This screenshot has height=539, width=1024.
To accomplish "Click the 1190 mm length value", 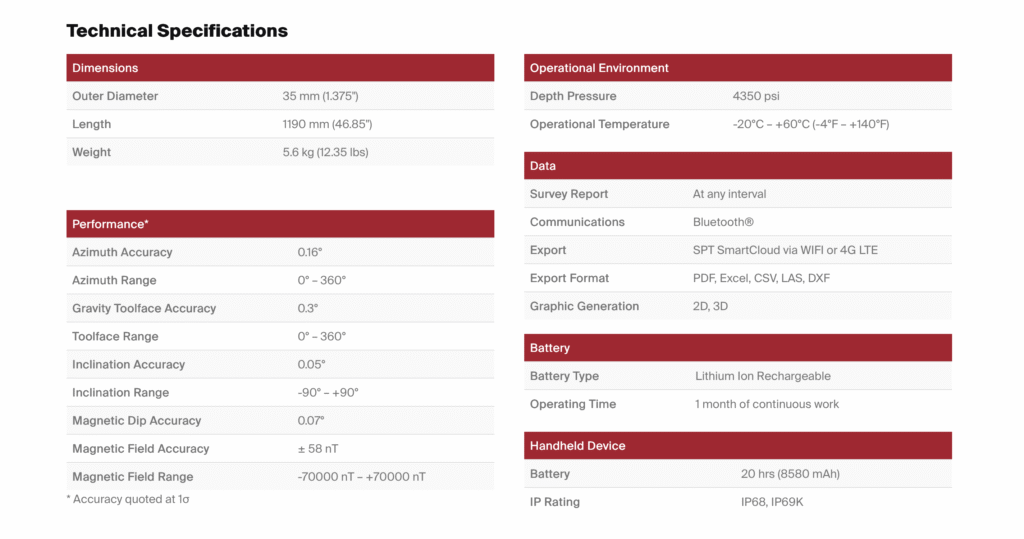I will tap(327, 124).
